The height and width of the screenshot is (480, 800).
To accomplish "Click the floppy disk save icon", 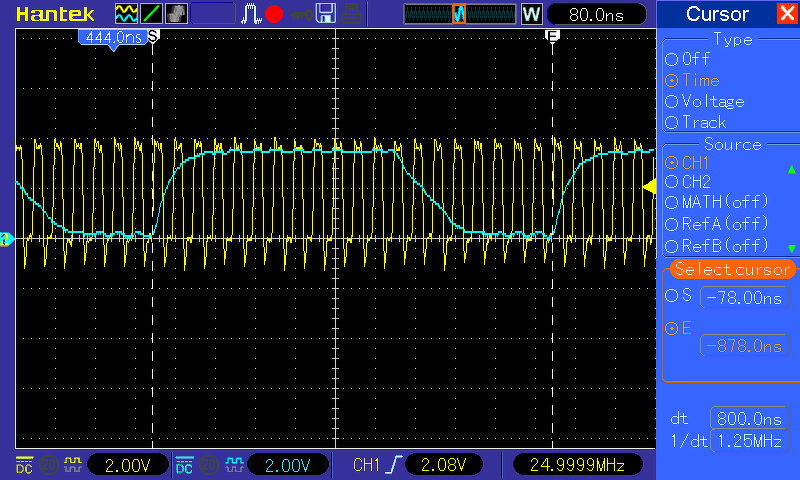I will click(x=326, y=14).
